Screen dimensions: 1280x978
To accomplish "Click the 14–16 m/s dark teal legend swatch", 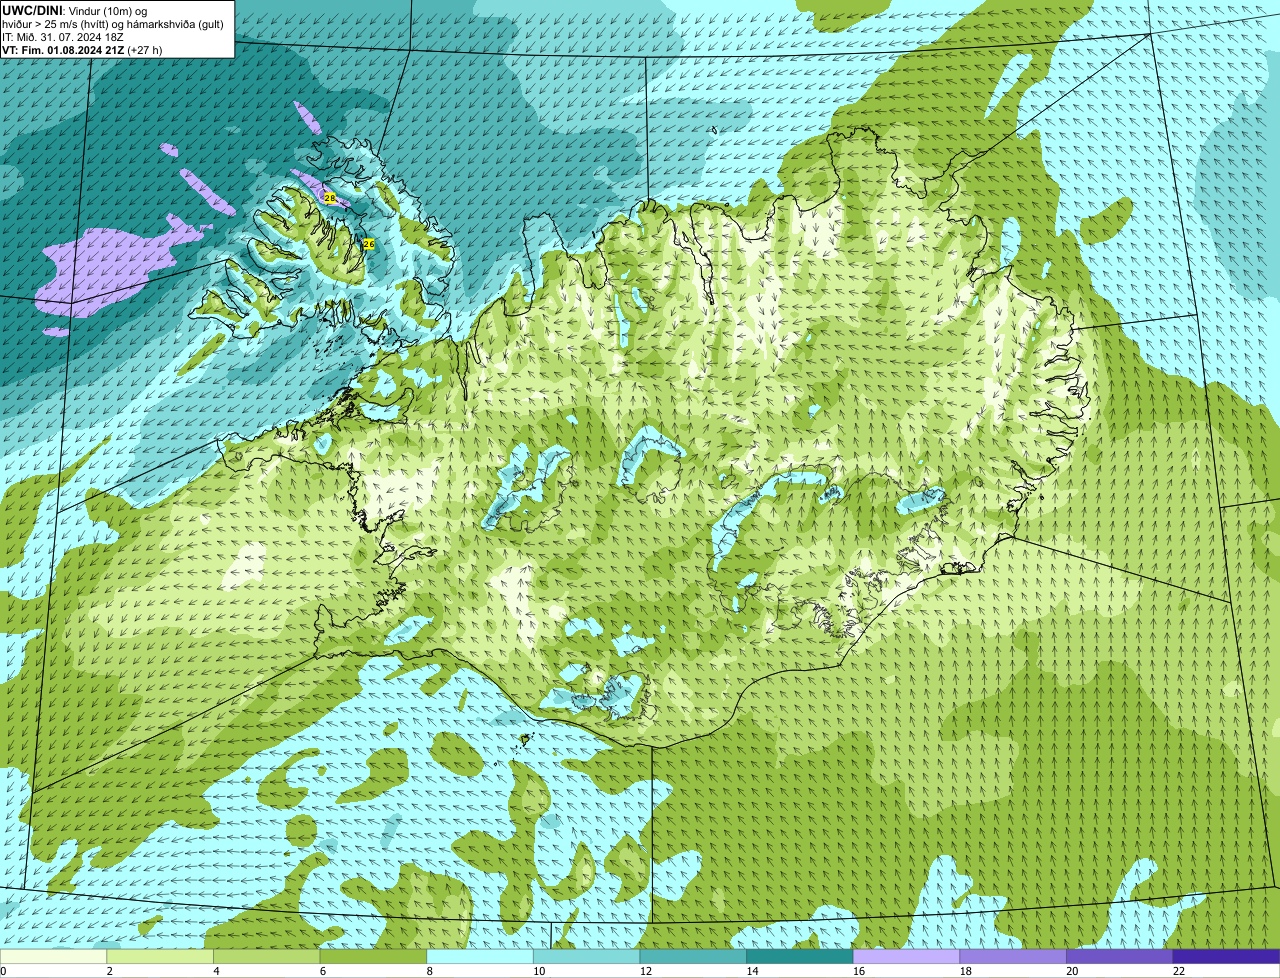I will (x=799, y=956).
